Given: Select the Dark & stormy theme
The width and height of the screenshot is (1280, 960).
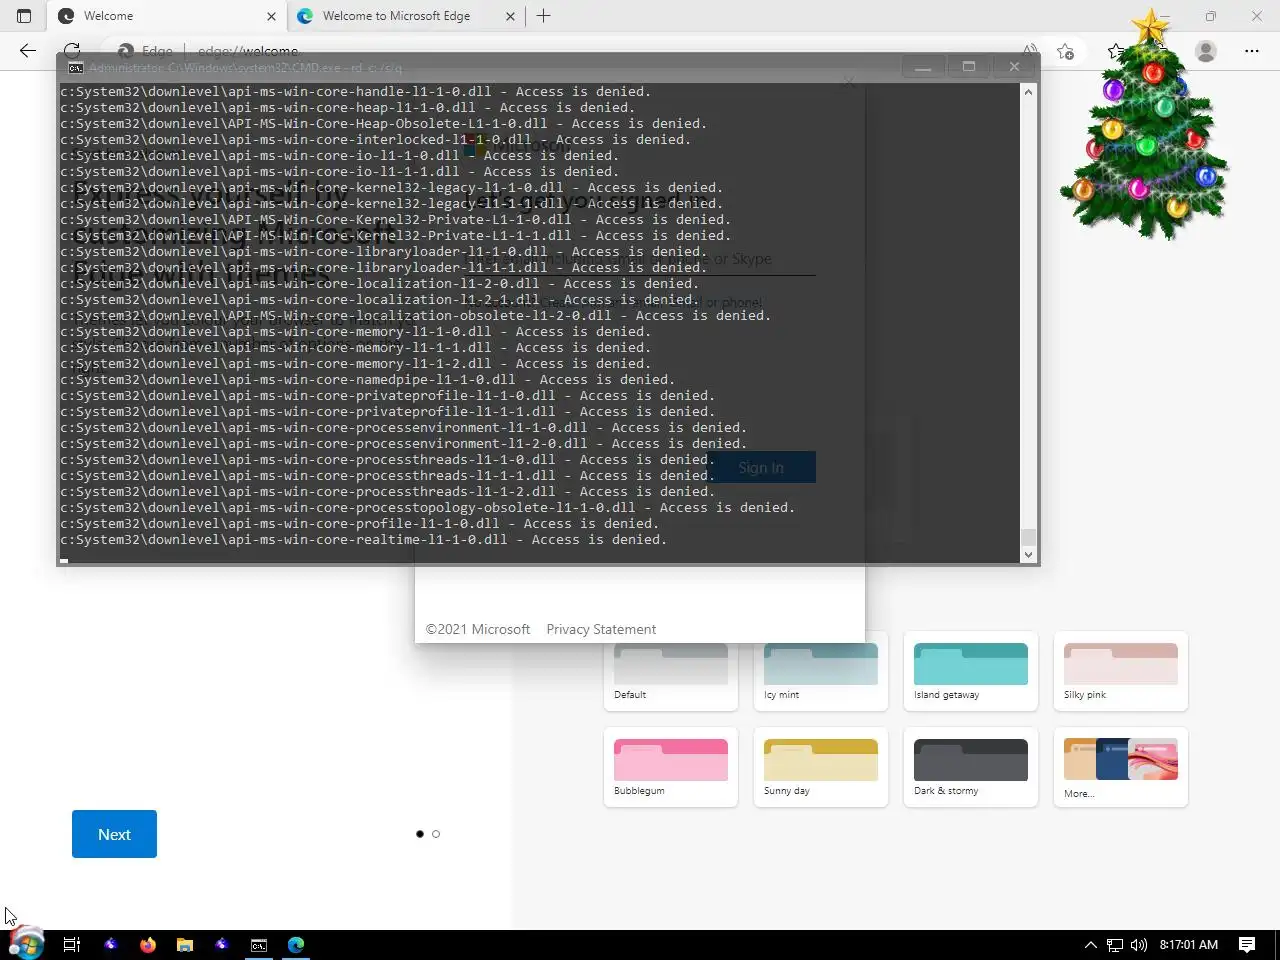Looking at the screenshot, I should 971,767.
